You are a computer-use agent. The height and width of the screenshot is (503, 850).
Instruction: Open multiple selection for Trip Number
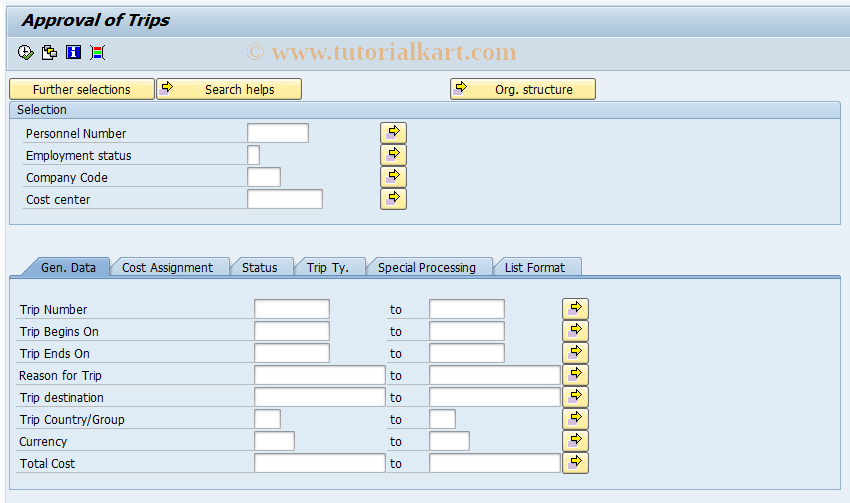pos(575,309)
